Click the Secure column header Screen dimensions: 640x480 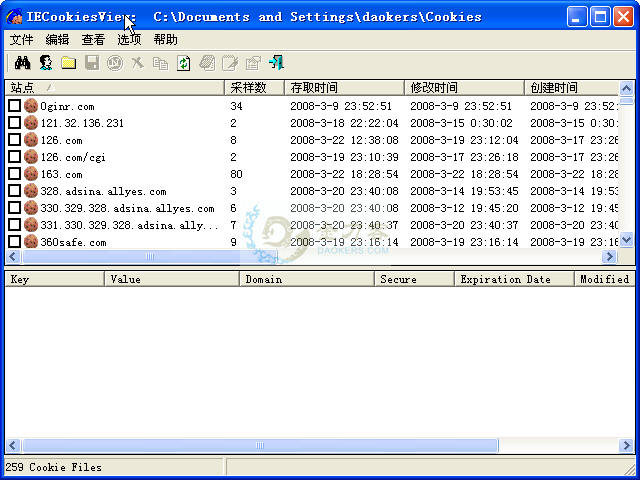coord(414,279)
